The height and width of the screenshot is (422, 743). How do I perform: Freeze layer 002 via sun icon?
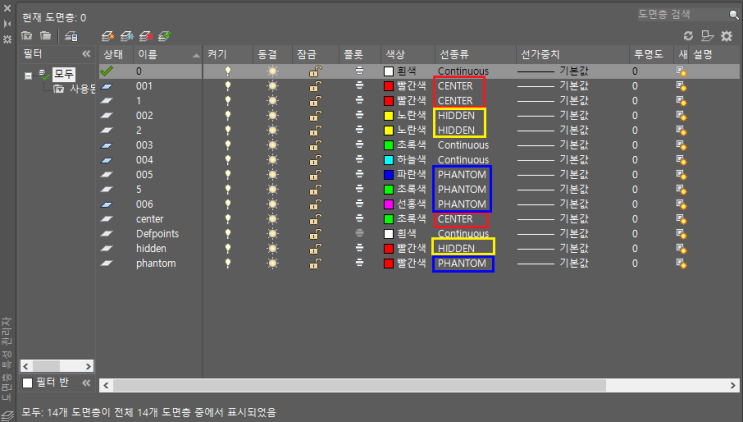(x=272, y=116)
